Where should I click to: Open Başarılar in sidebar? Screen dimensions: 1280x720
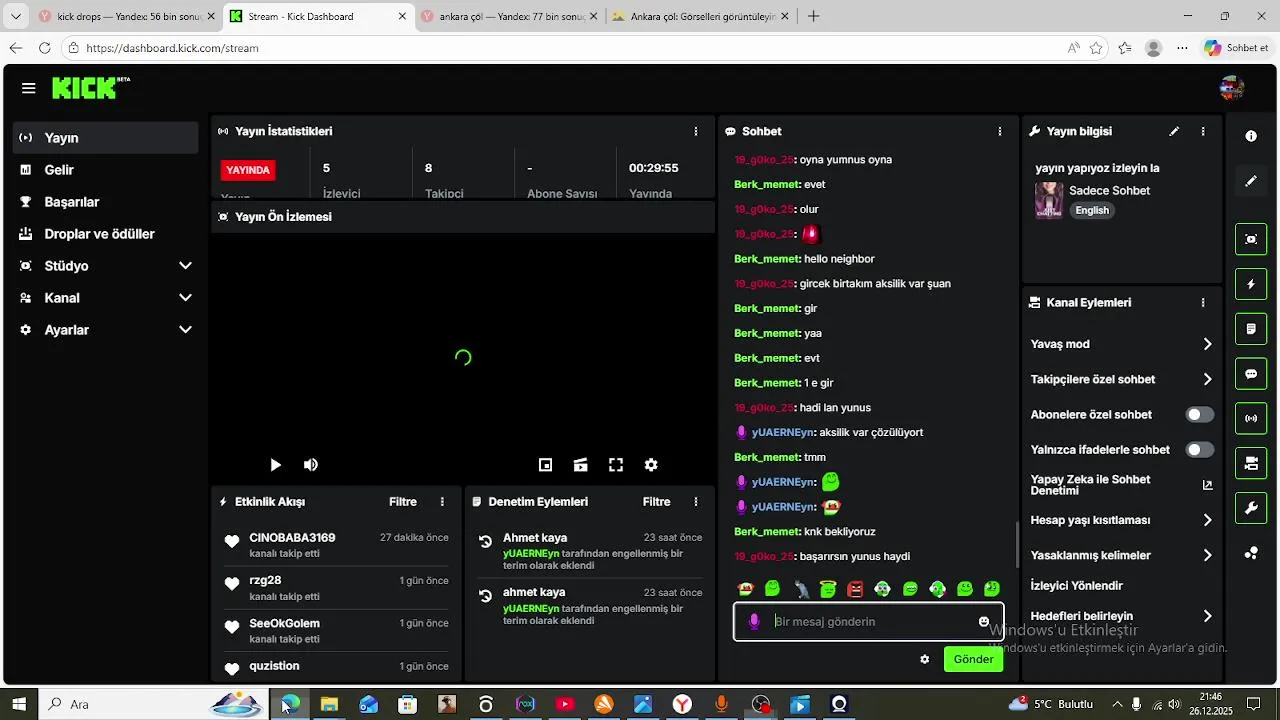click(x=106, y=202)
